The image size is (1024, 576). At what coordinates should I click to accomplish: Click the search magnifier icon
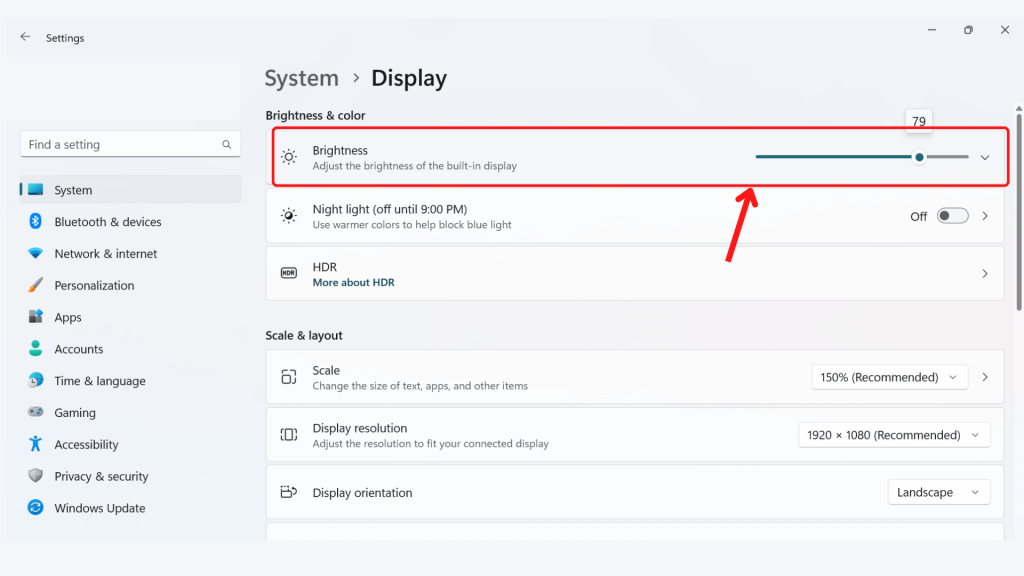[x=227, y=144]
